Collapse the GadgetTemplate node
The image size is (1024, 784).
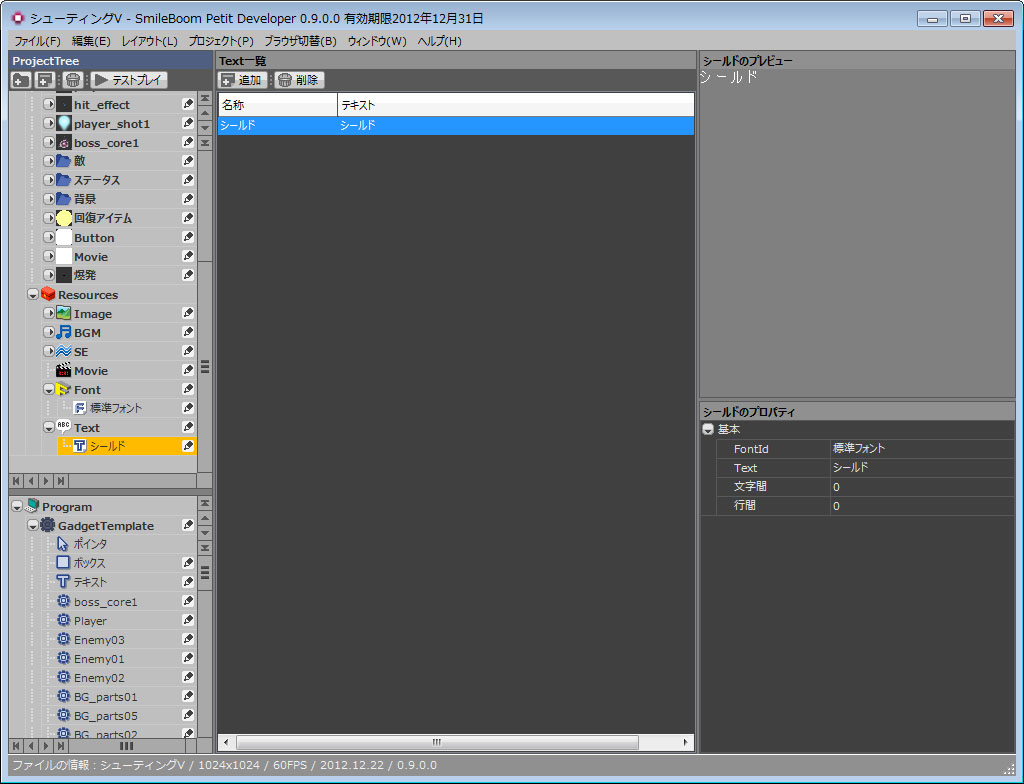[33, 526]
